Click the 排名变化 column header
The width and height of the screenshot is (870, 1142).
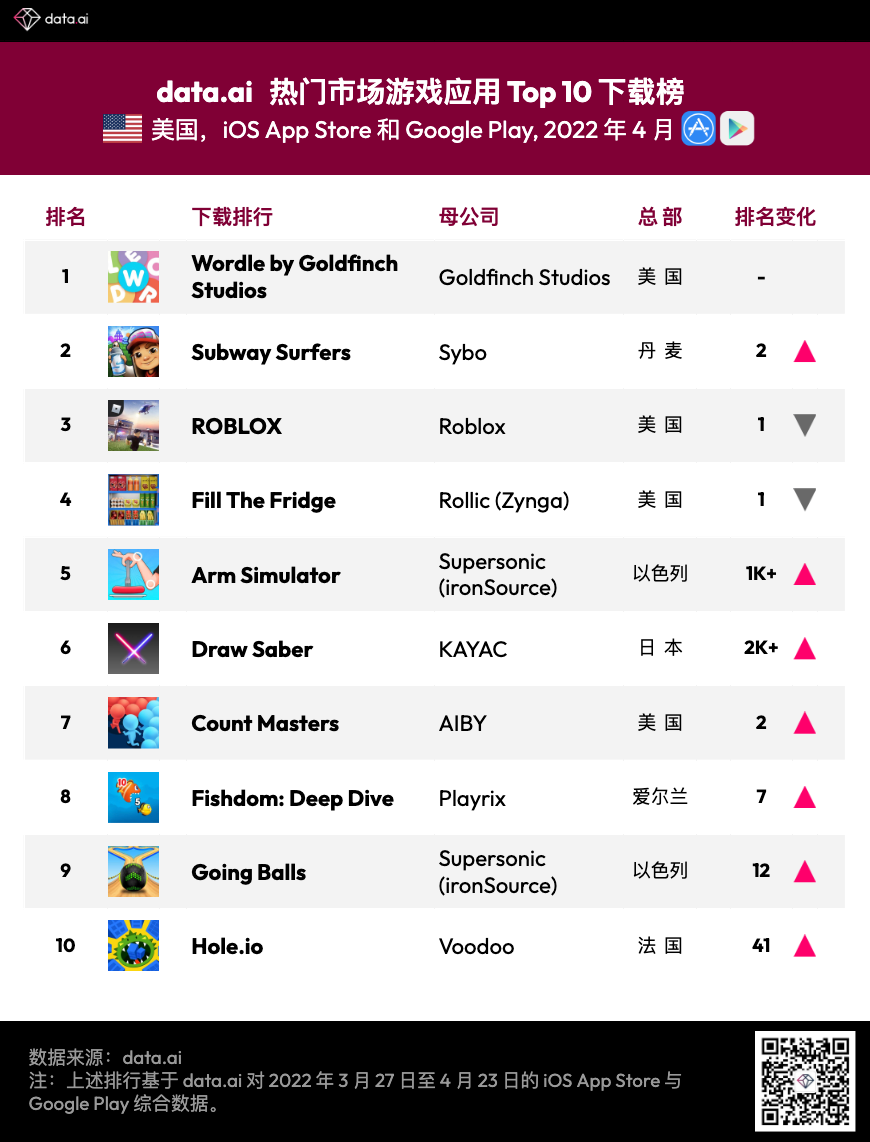[x=775, y=217]
